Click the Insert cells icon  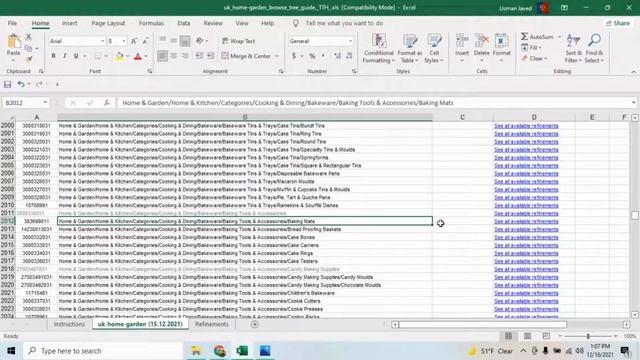(x=462, y=41)
